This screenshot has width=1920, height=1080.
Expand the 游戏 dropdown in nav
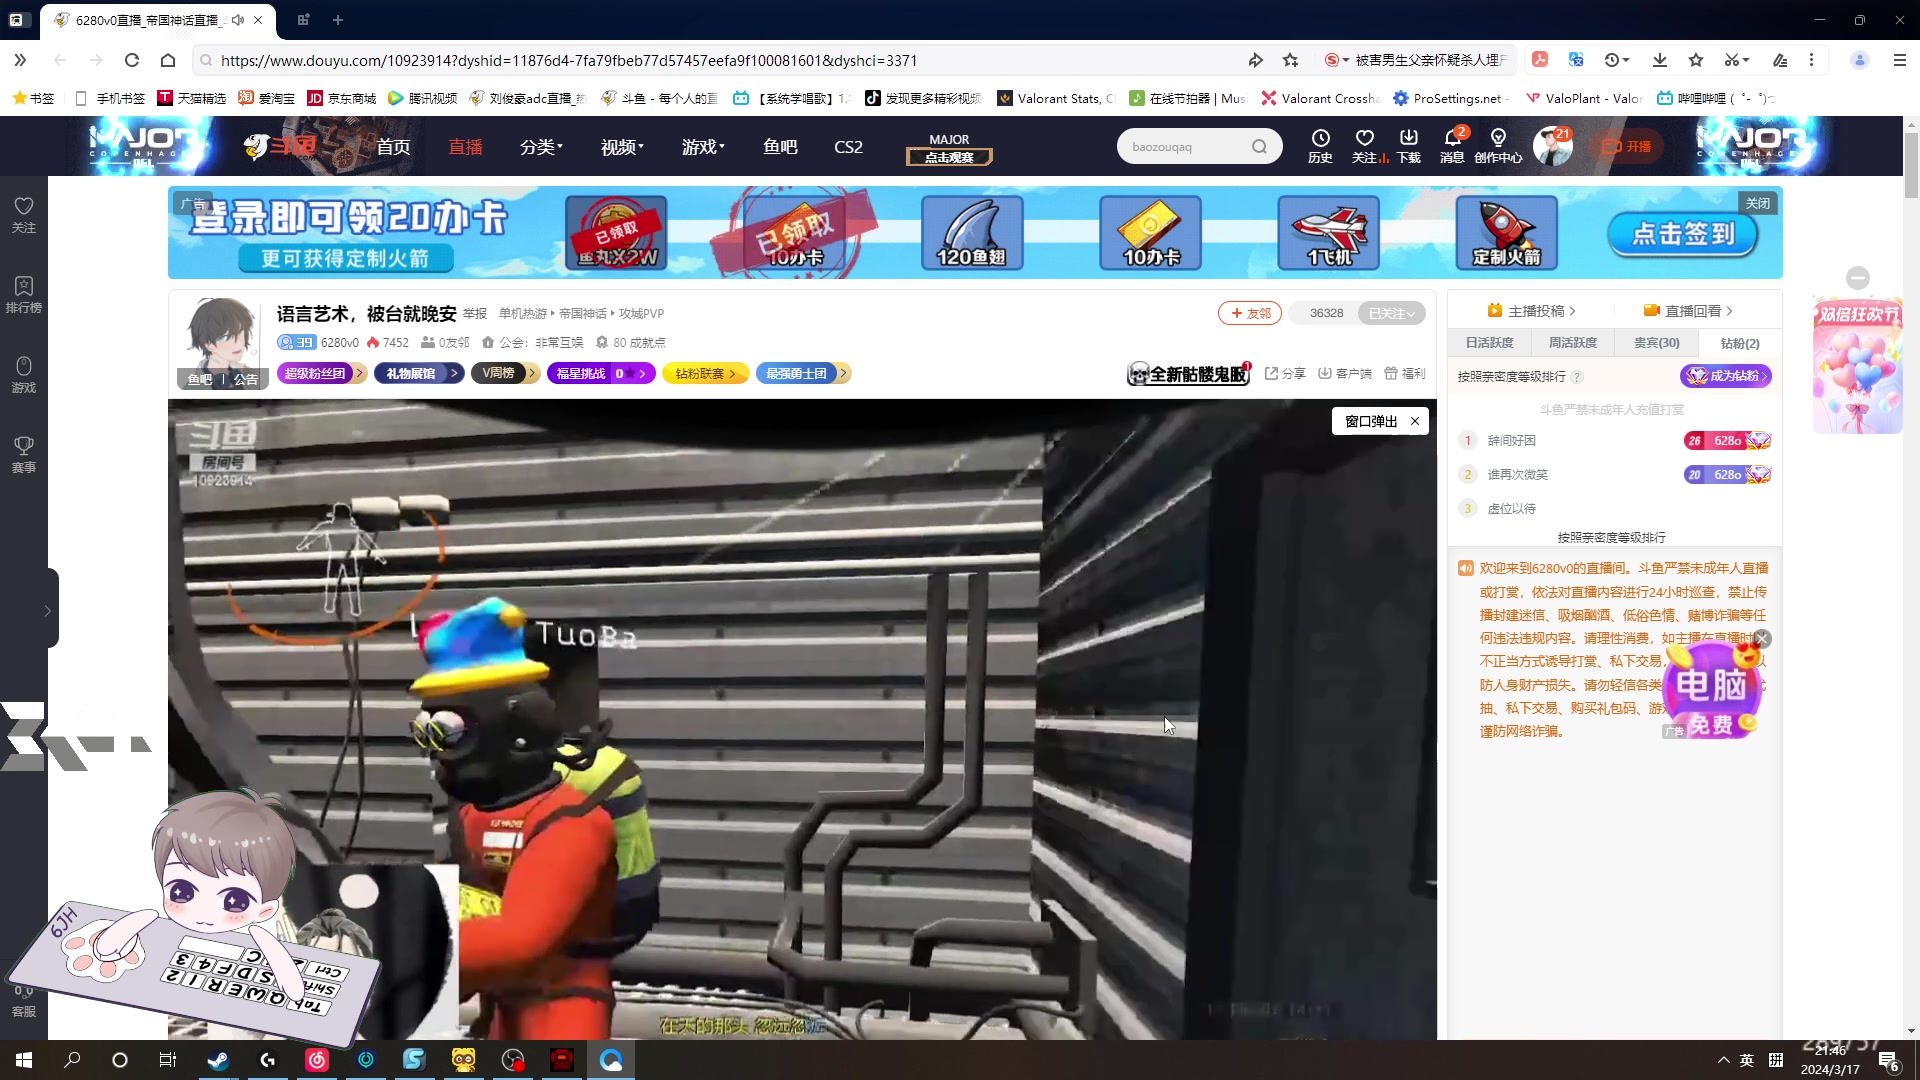coord(703,147)
